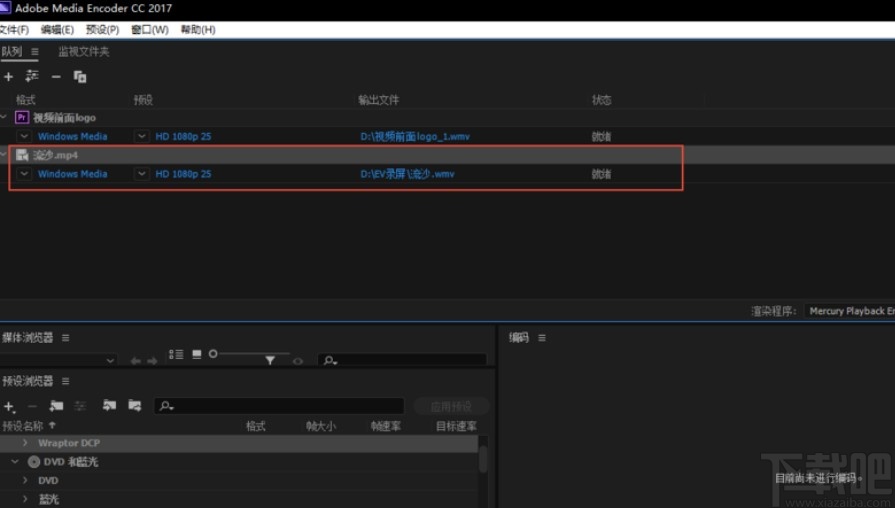Open the 渲染程序 Mercury Playback dropdown
The image size is (895, 508).
[x=849, y=311]
